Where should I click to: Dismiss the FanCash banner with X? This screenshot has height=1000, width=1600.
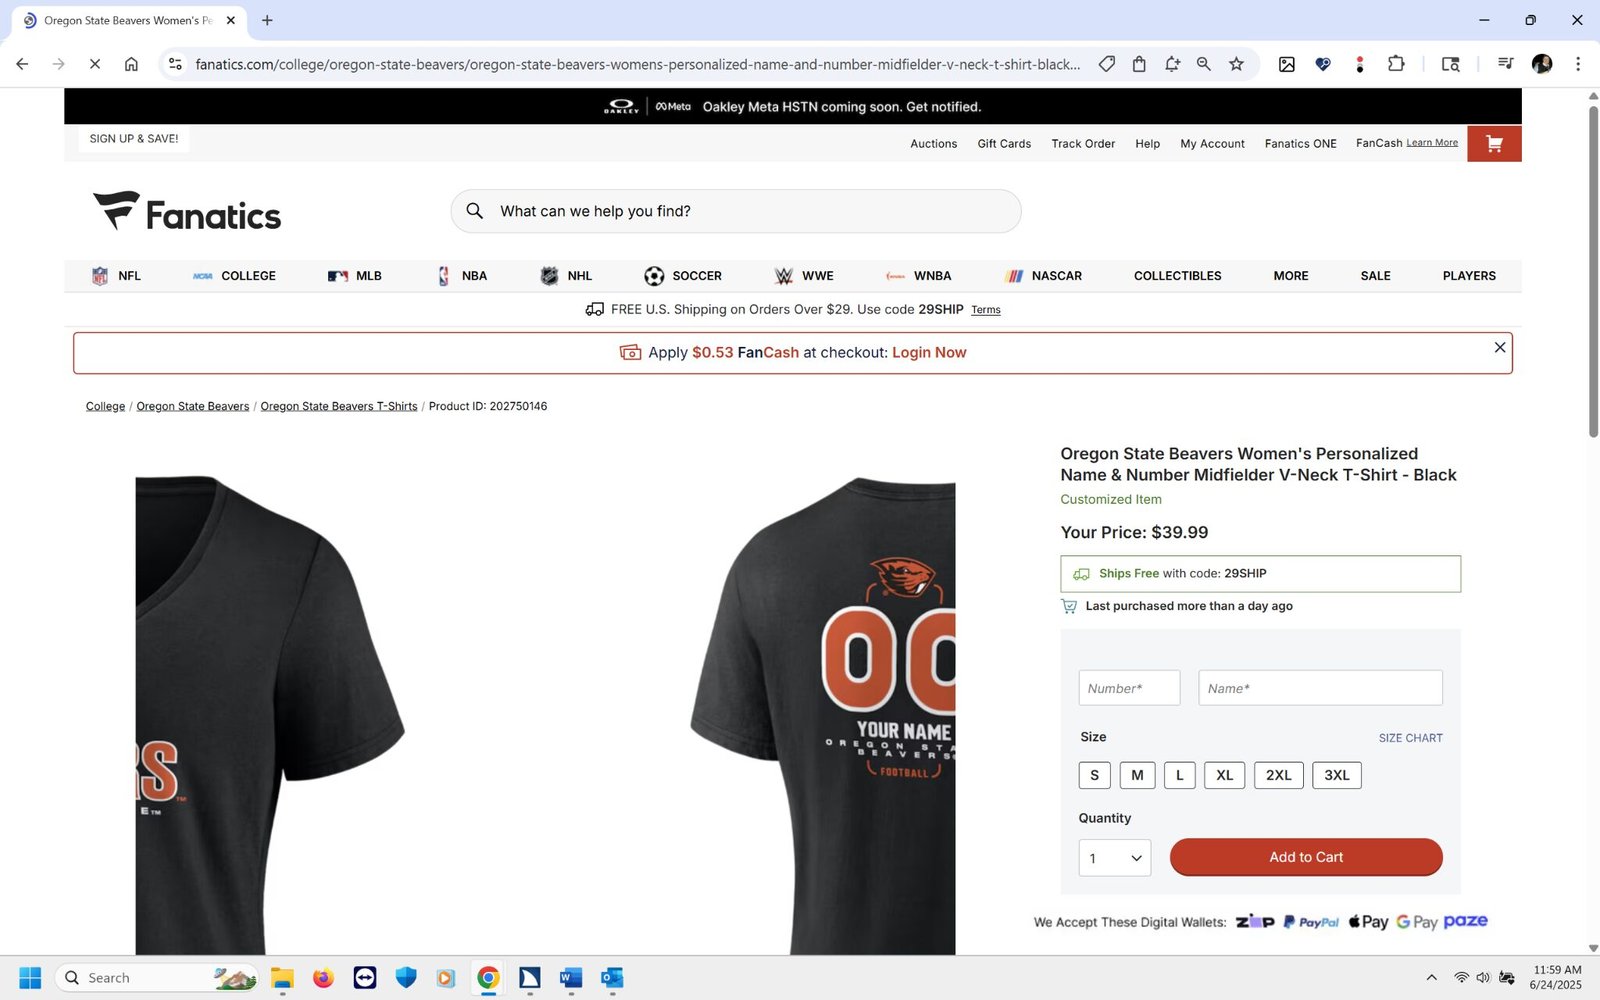click(x=1499, y=347)
